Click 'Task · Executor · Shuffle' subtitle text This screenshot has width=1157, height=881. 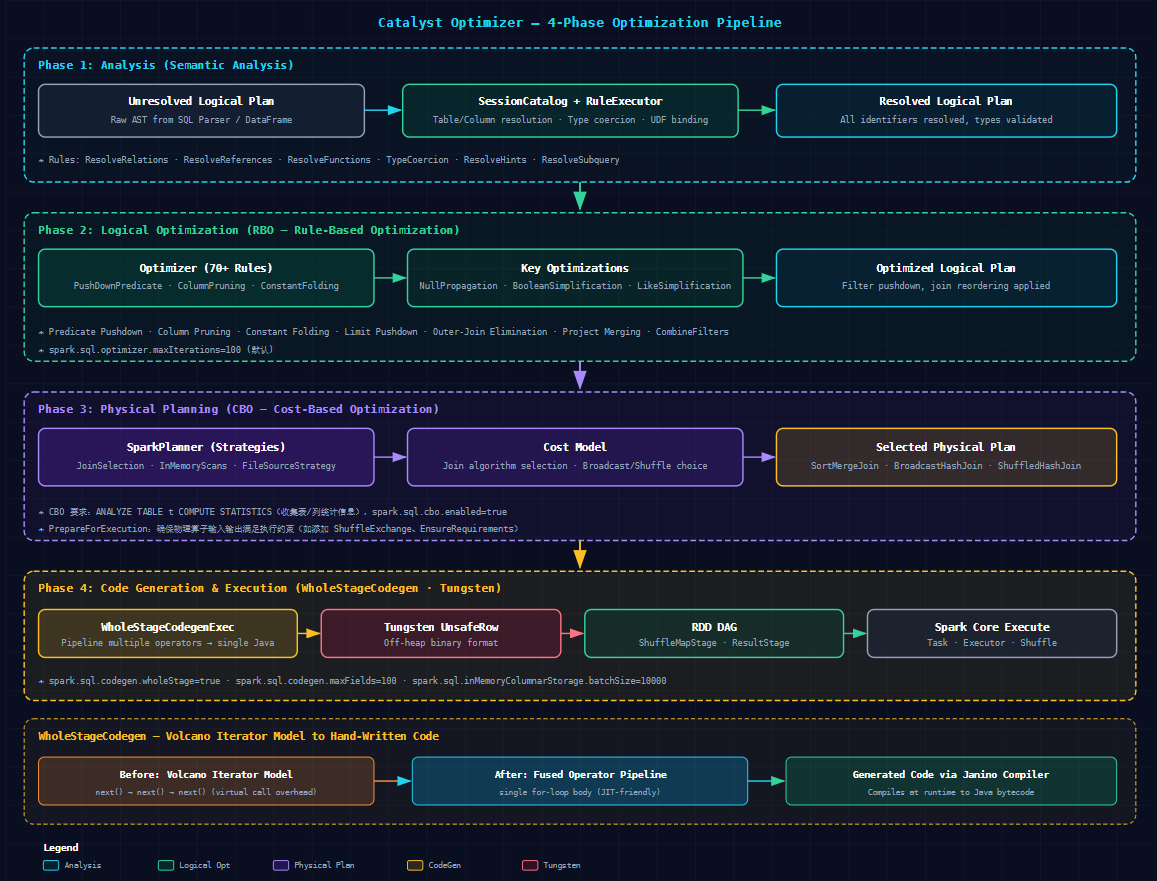click(992, 643)
